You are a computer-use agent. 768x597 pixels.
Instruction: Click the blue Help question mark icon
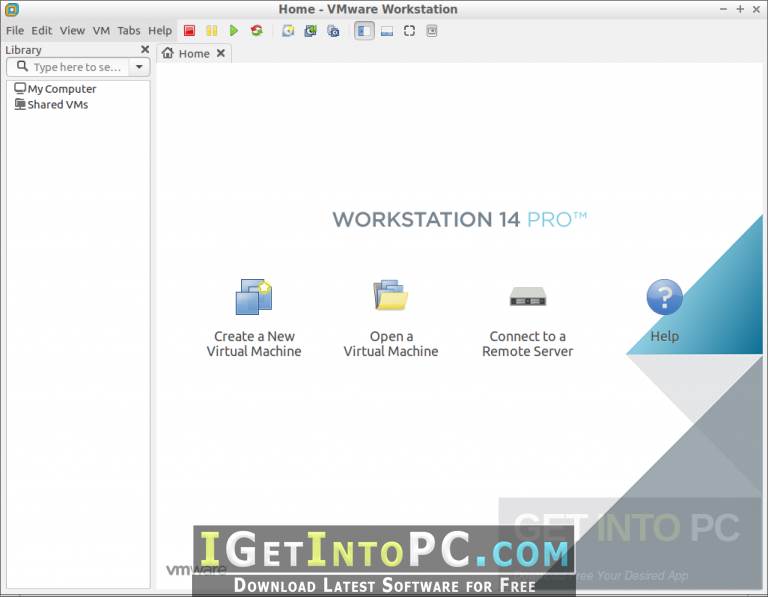664,297
